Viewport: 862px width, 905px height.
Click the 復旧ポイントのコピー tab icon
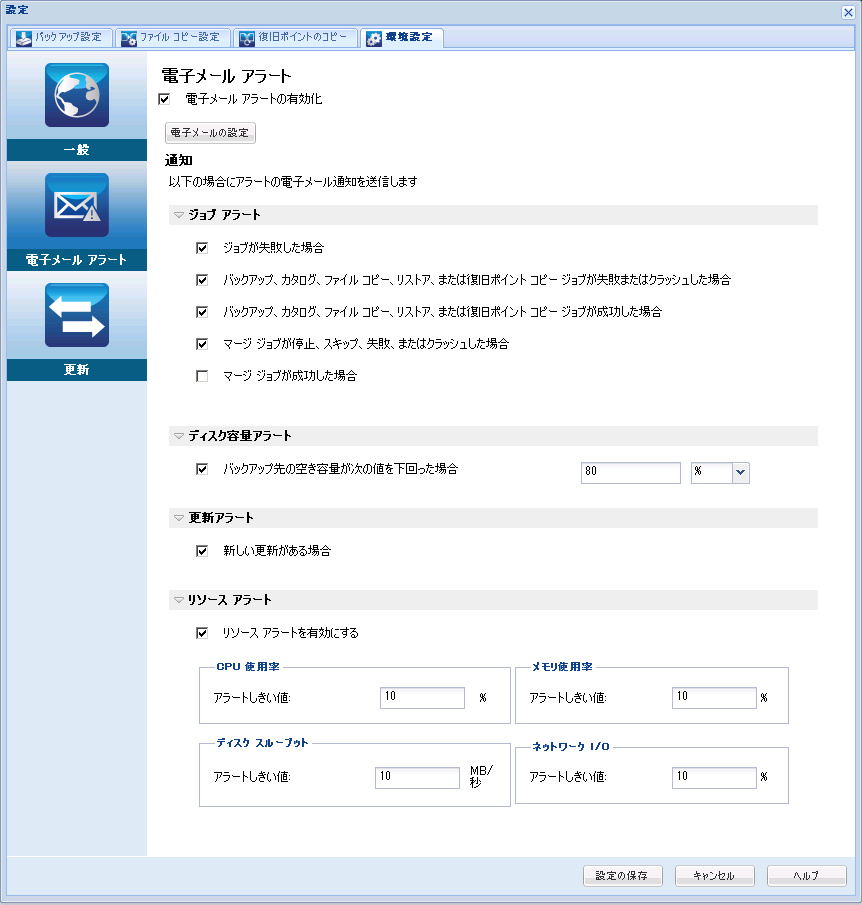pos(247,38)
